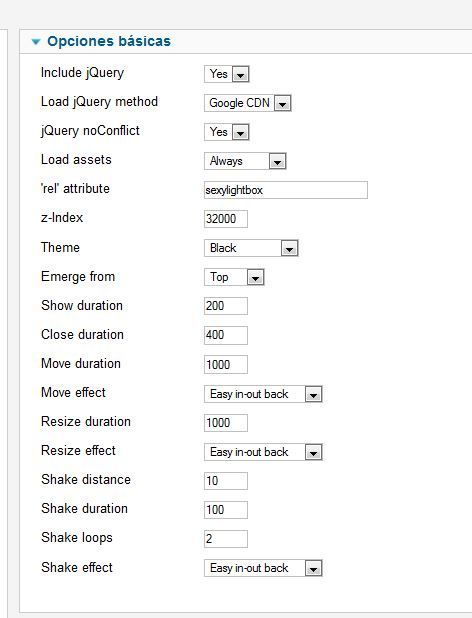472x618 pixels.
Task: Open the jQuery noConflict dropdown
Action: [x=227, y=132]
